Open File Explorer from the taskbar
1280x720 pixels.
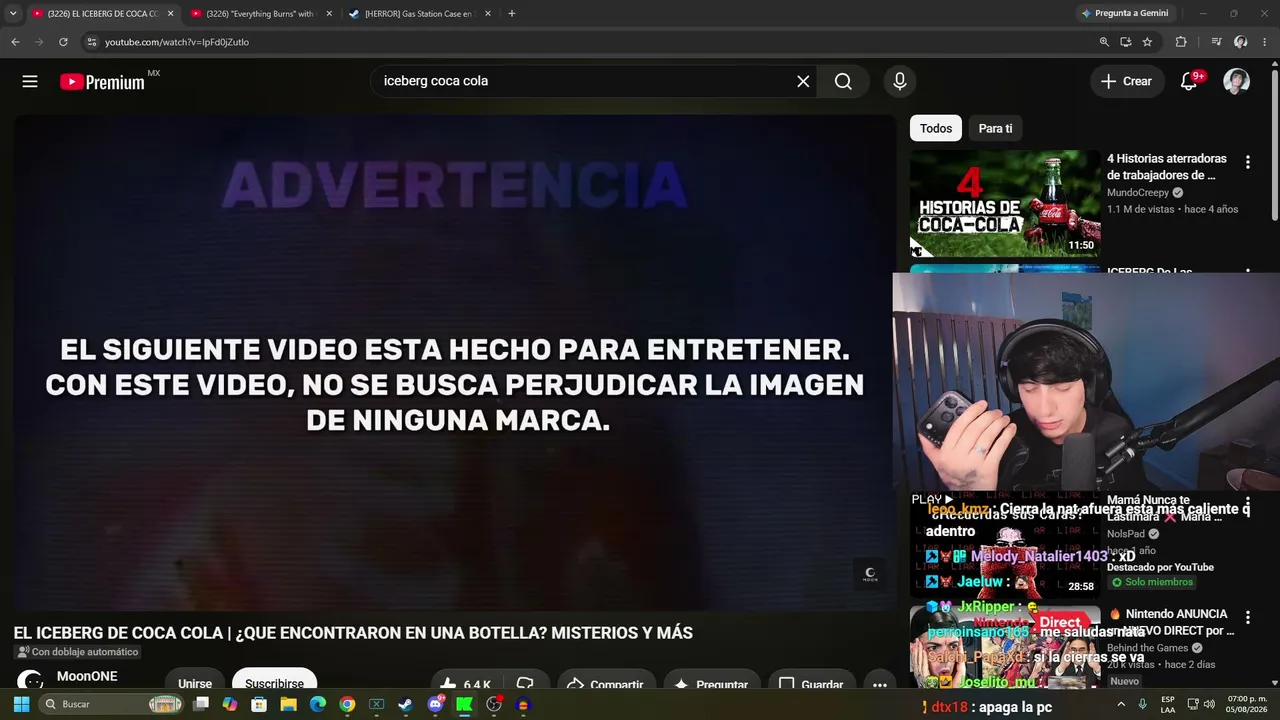pos(288,704)
